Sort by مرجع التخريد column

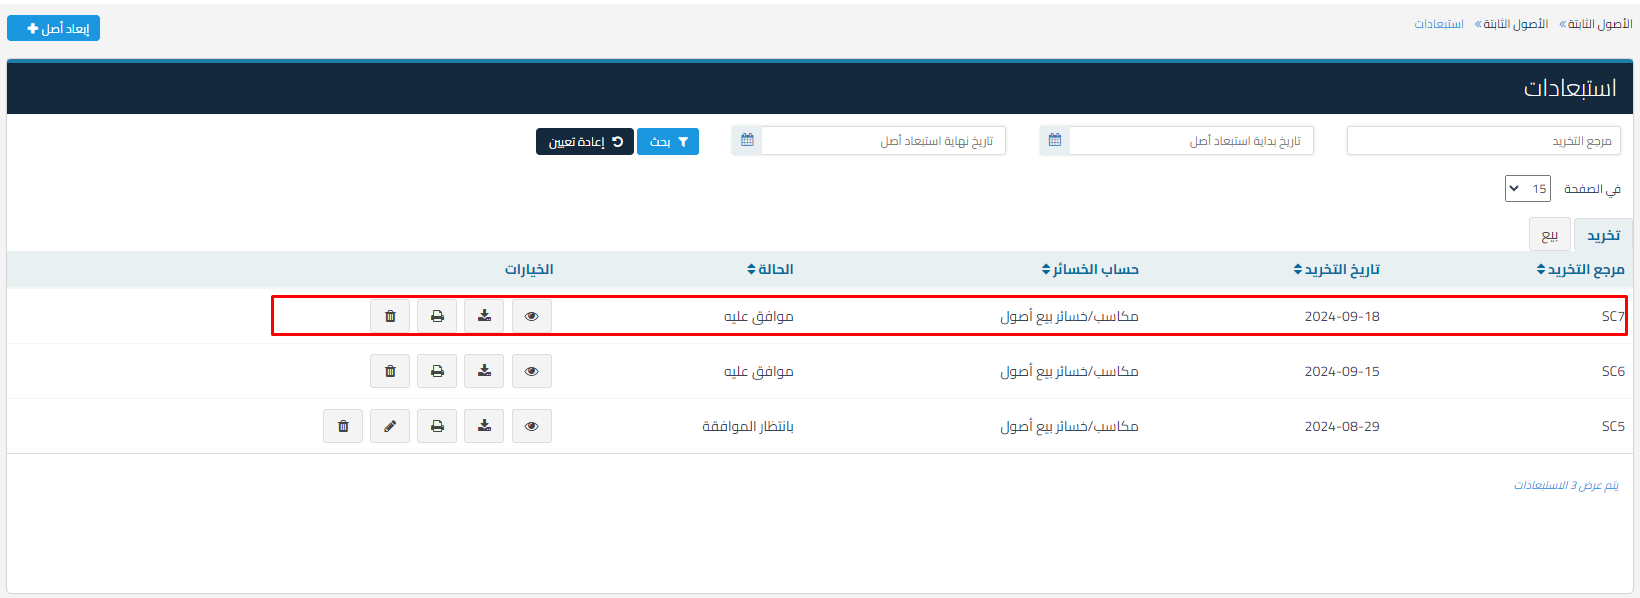pyautogui.click(x=1580, y=270)
